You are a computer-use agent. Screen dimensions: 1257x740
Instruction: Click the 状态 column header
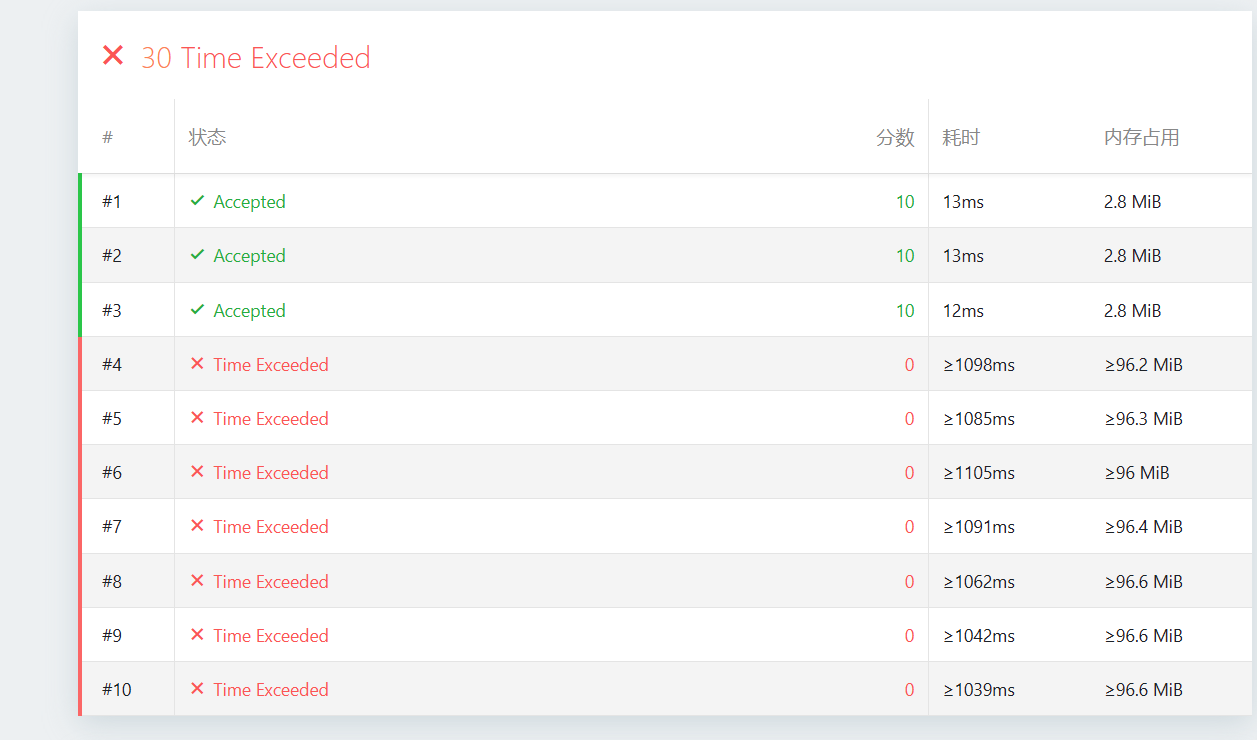point(207,137)
